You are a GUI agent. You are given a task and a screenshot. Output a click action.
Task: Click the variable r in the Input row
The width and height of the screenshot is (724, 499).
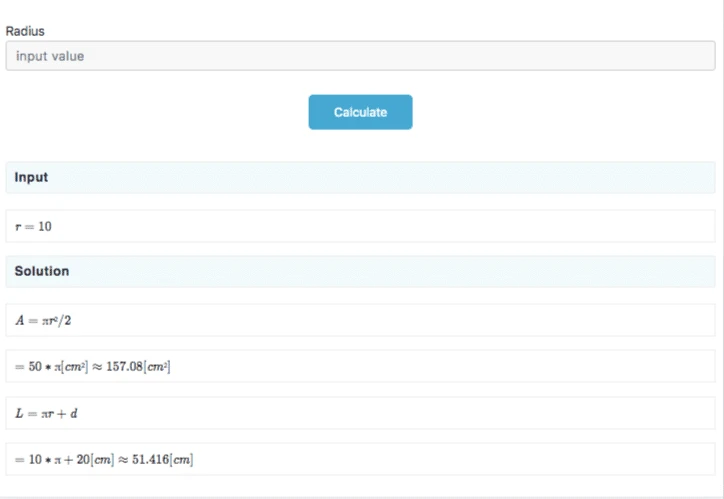click(17, 227)
